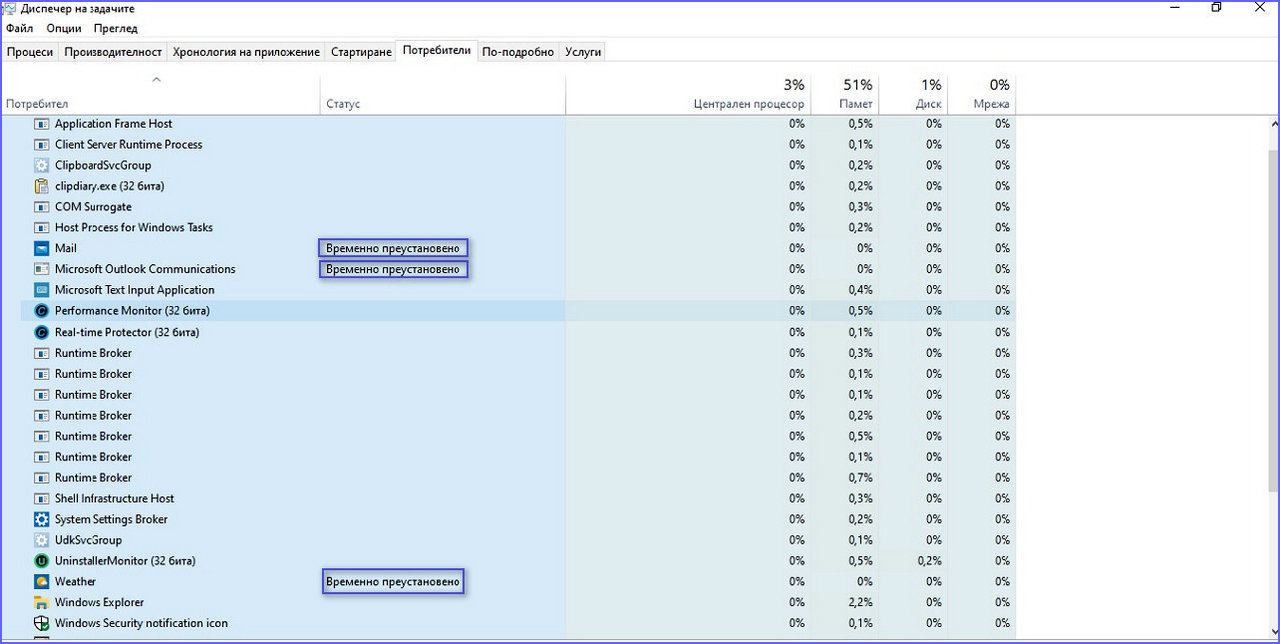
Task: Switch to the Производителност tab
Action: pyautogui.click(x=113, y=52)
